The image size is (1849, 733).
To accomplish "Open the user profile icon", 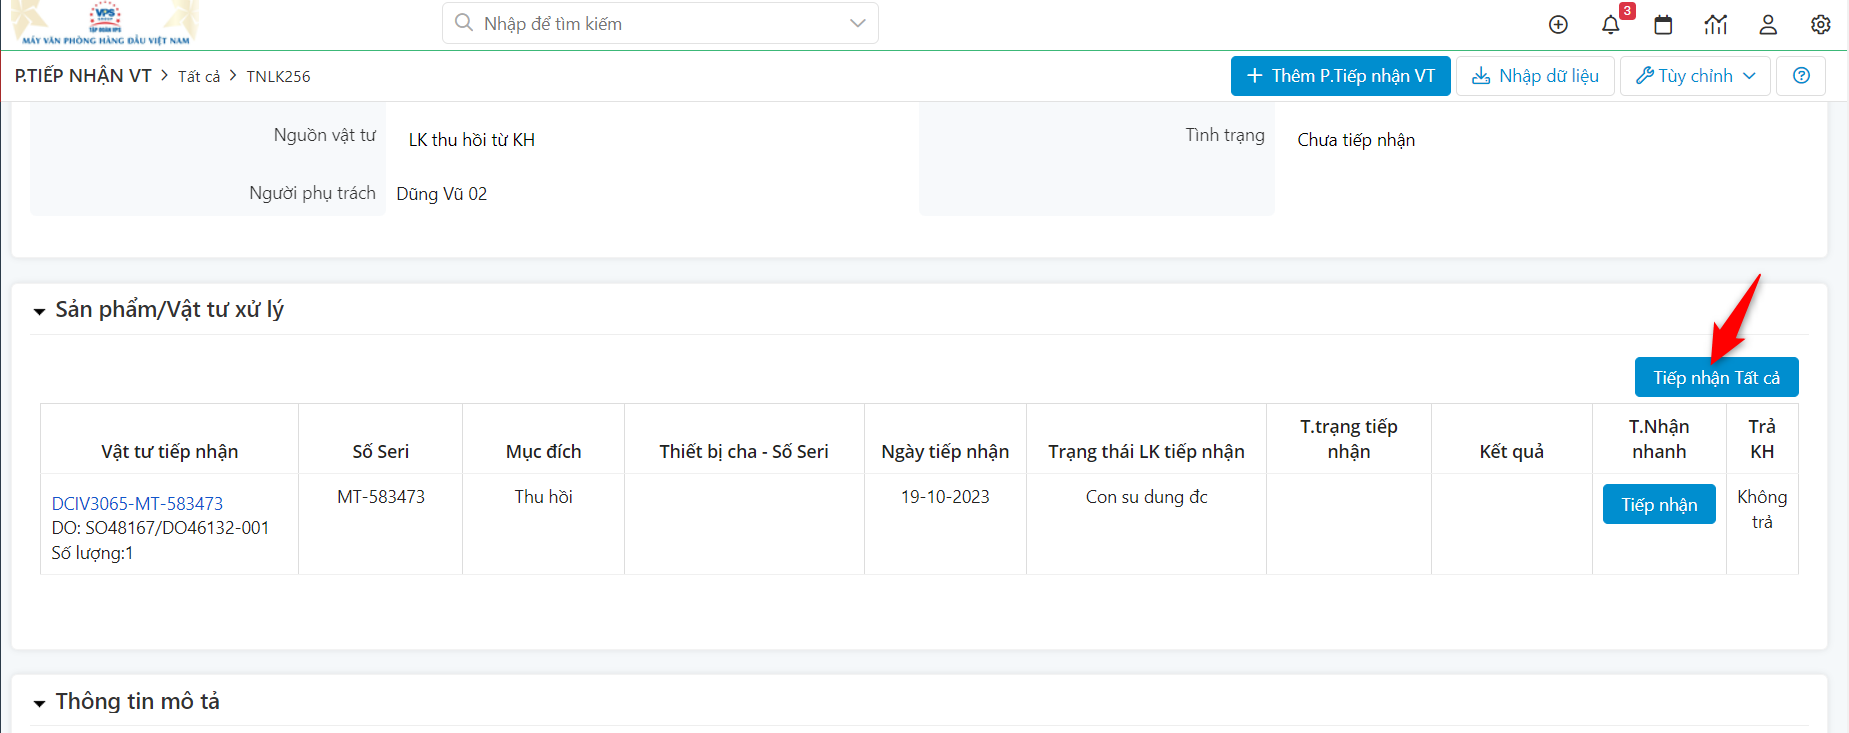I will [x=1768, y=25].
